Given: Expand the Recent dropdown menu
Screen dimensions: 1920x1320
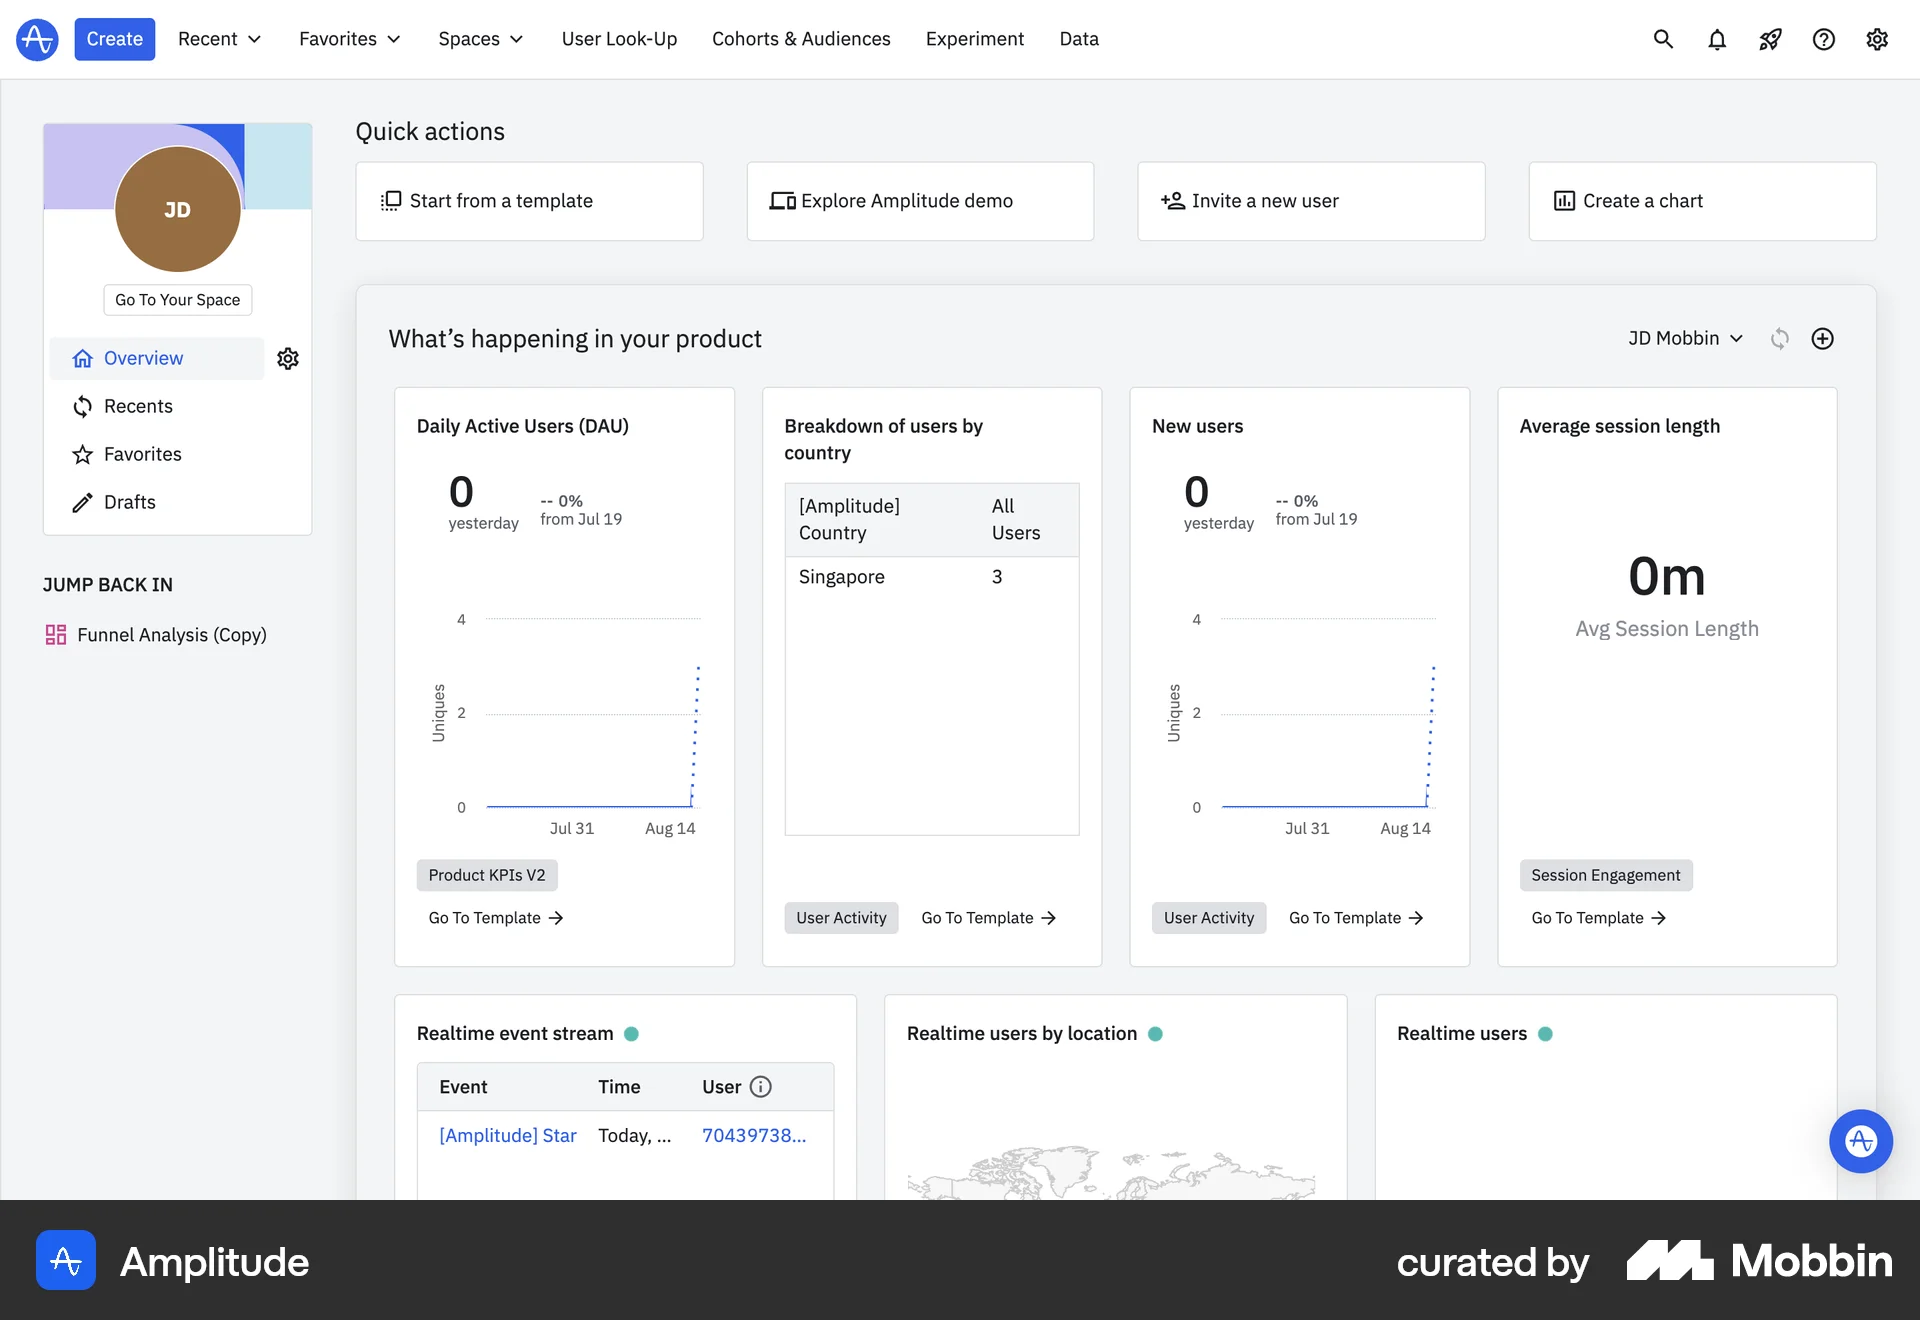Looking at the screenshot, I should [219, 39].
